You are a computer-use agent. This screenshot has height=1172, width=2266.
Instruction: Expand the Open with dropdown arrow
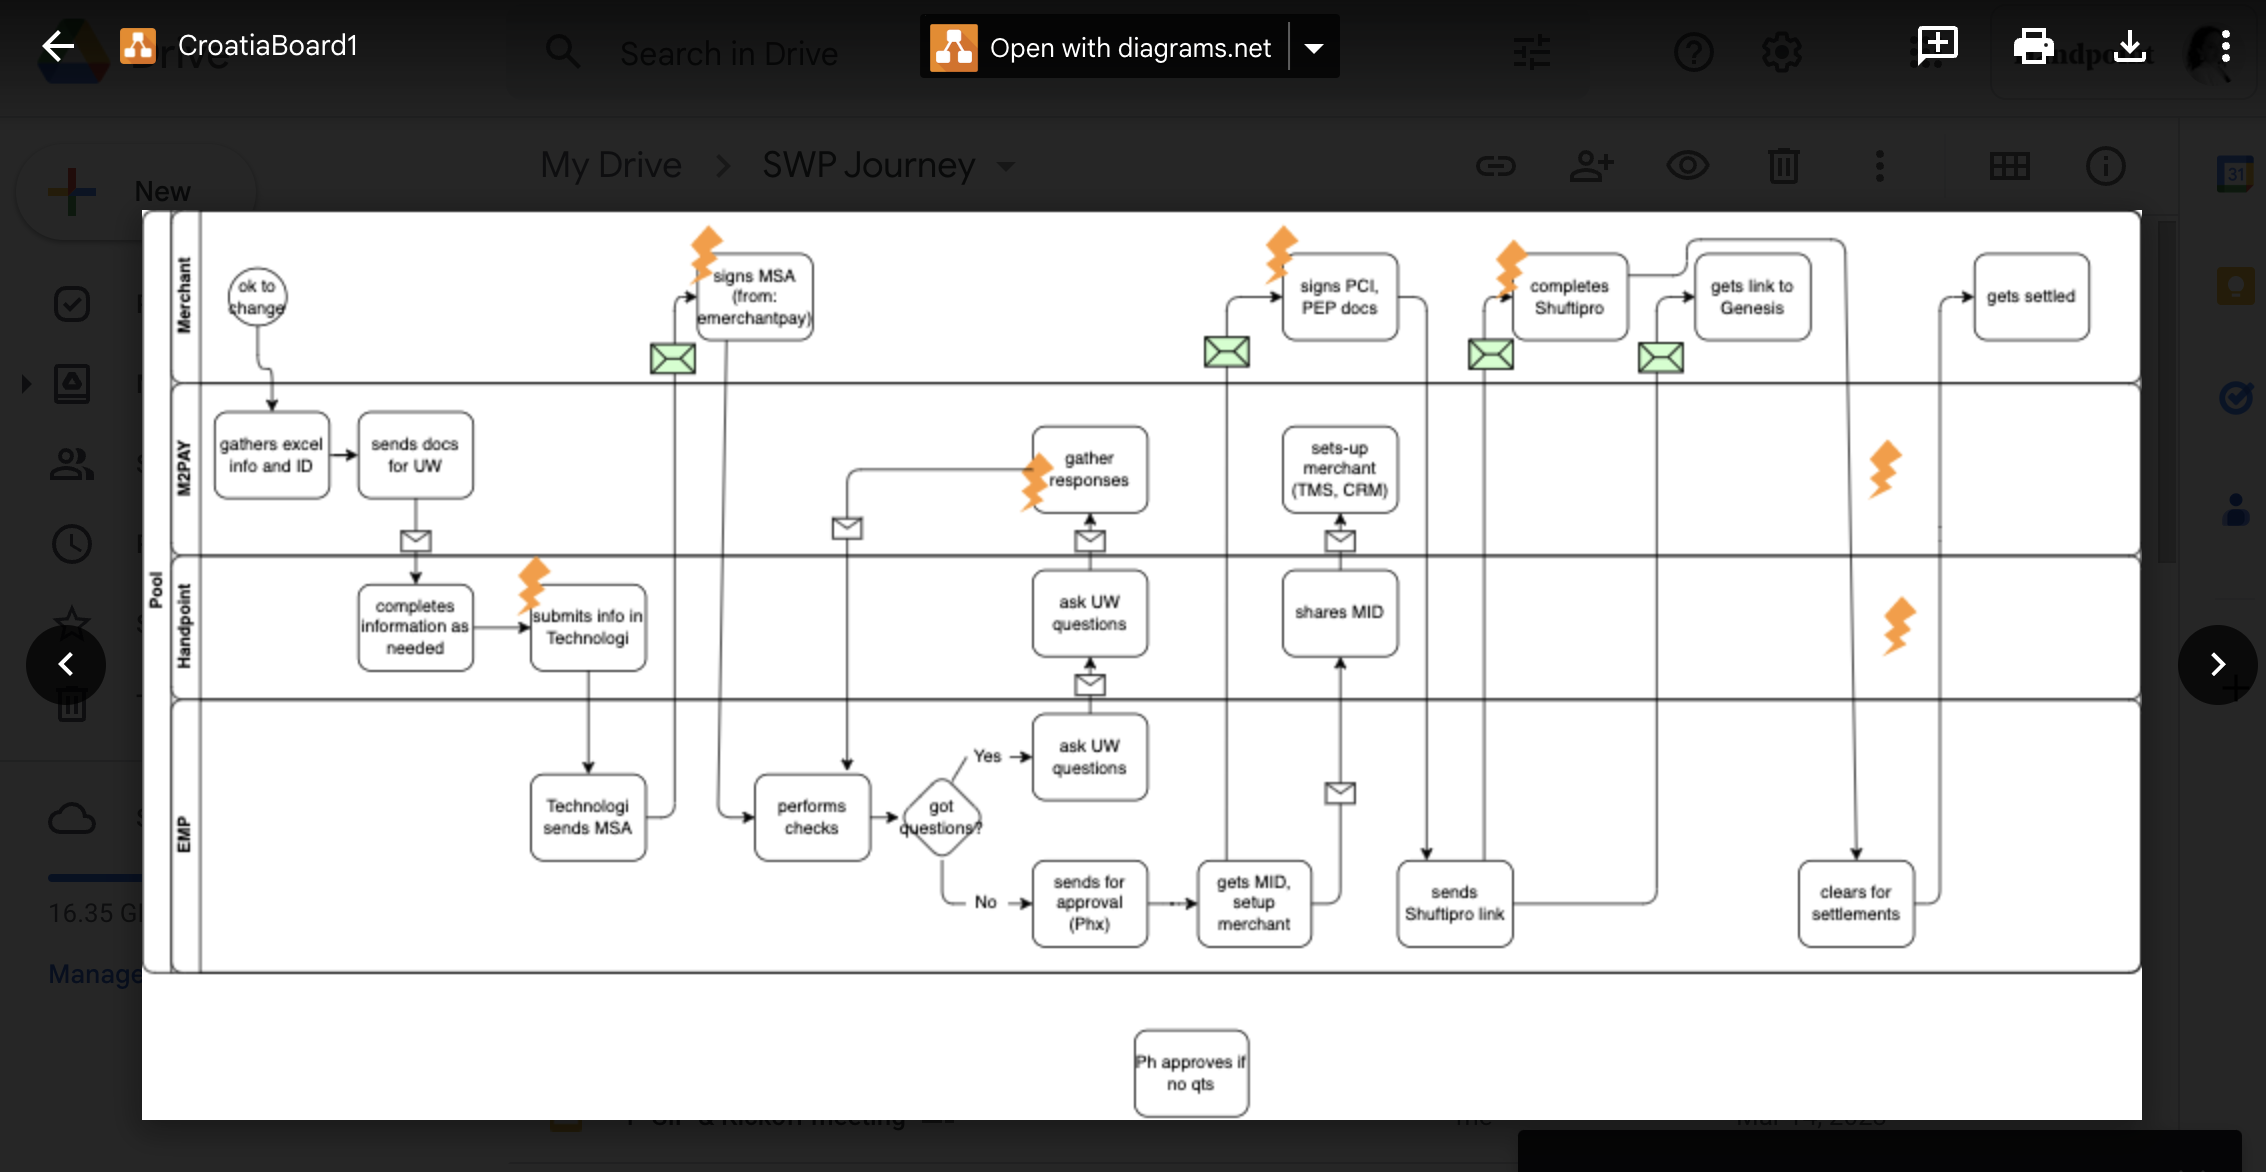[1314, 48]
